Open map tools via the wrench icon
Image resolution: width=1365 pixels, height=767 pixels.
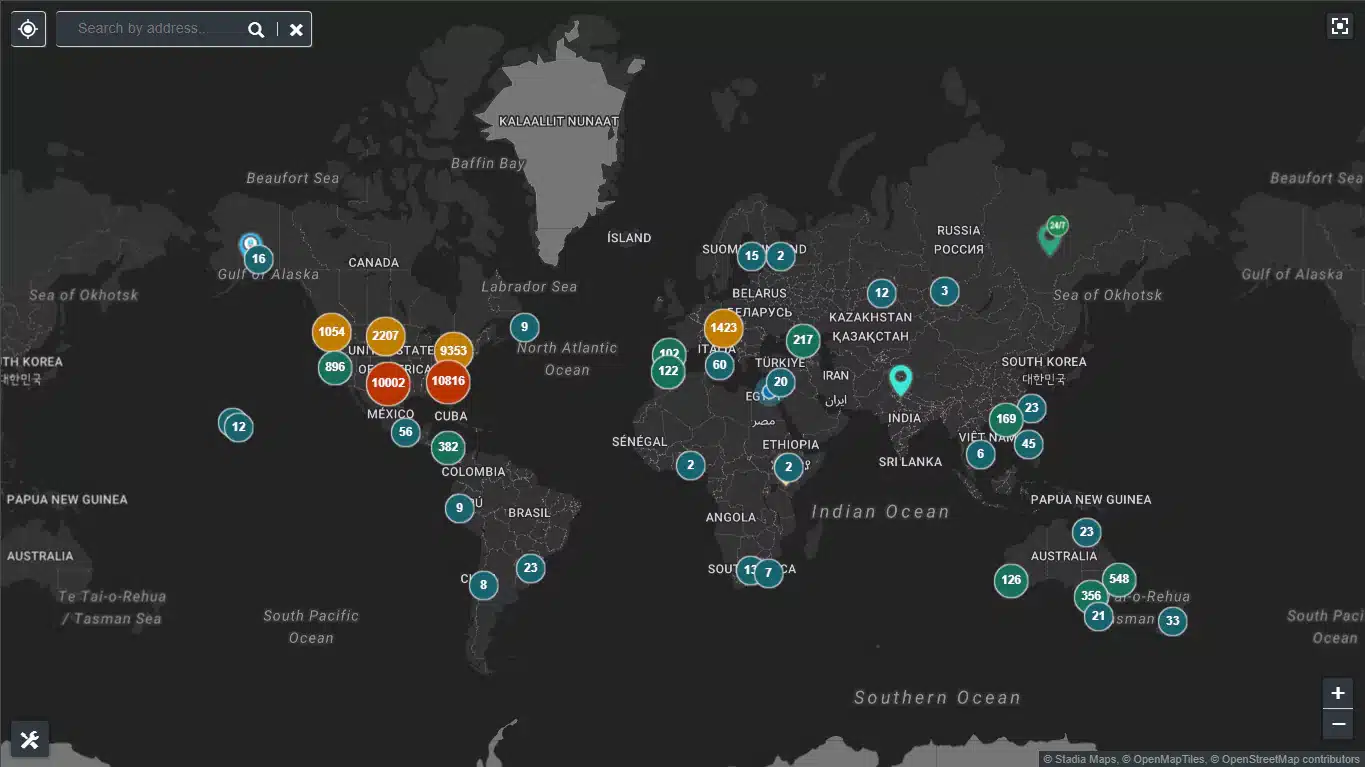click(x=28, y=739)
